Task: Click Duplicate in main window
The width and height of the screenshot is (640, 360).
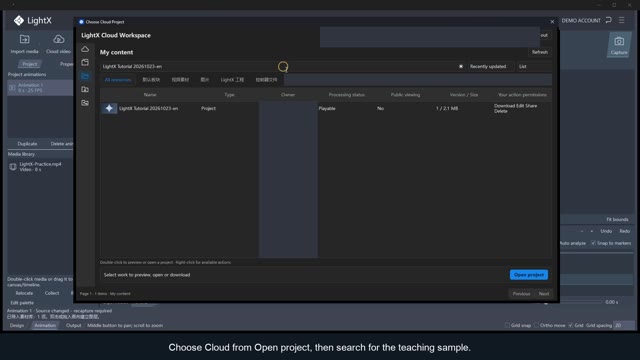Action: (x=27, y=144)
